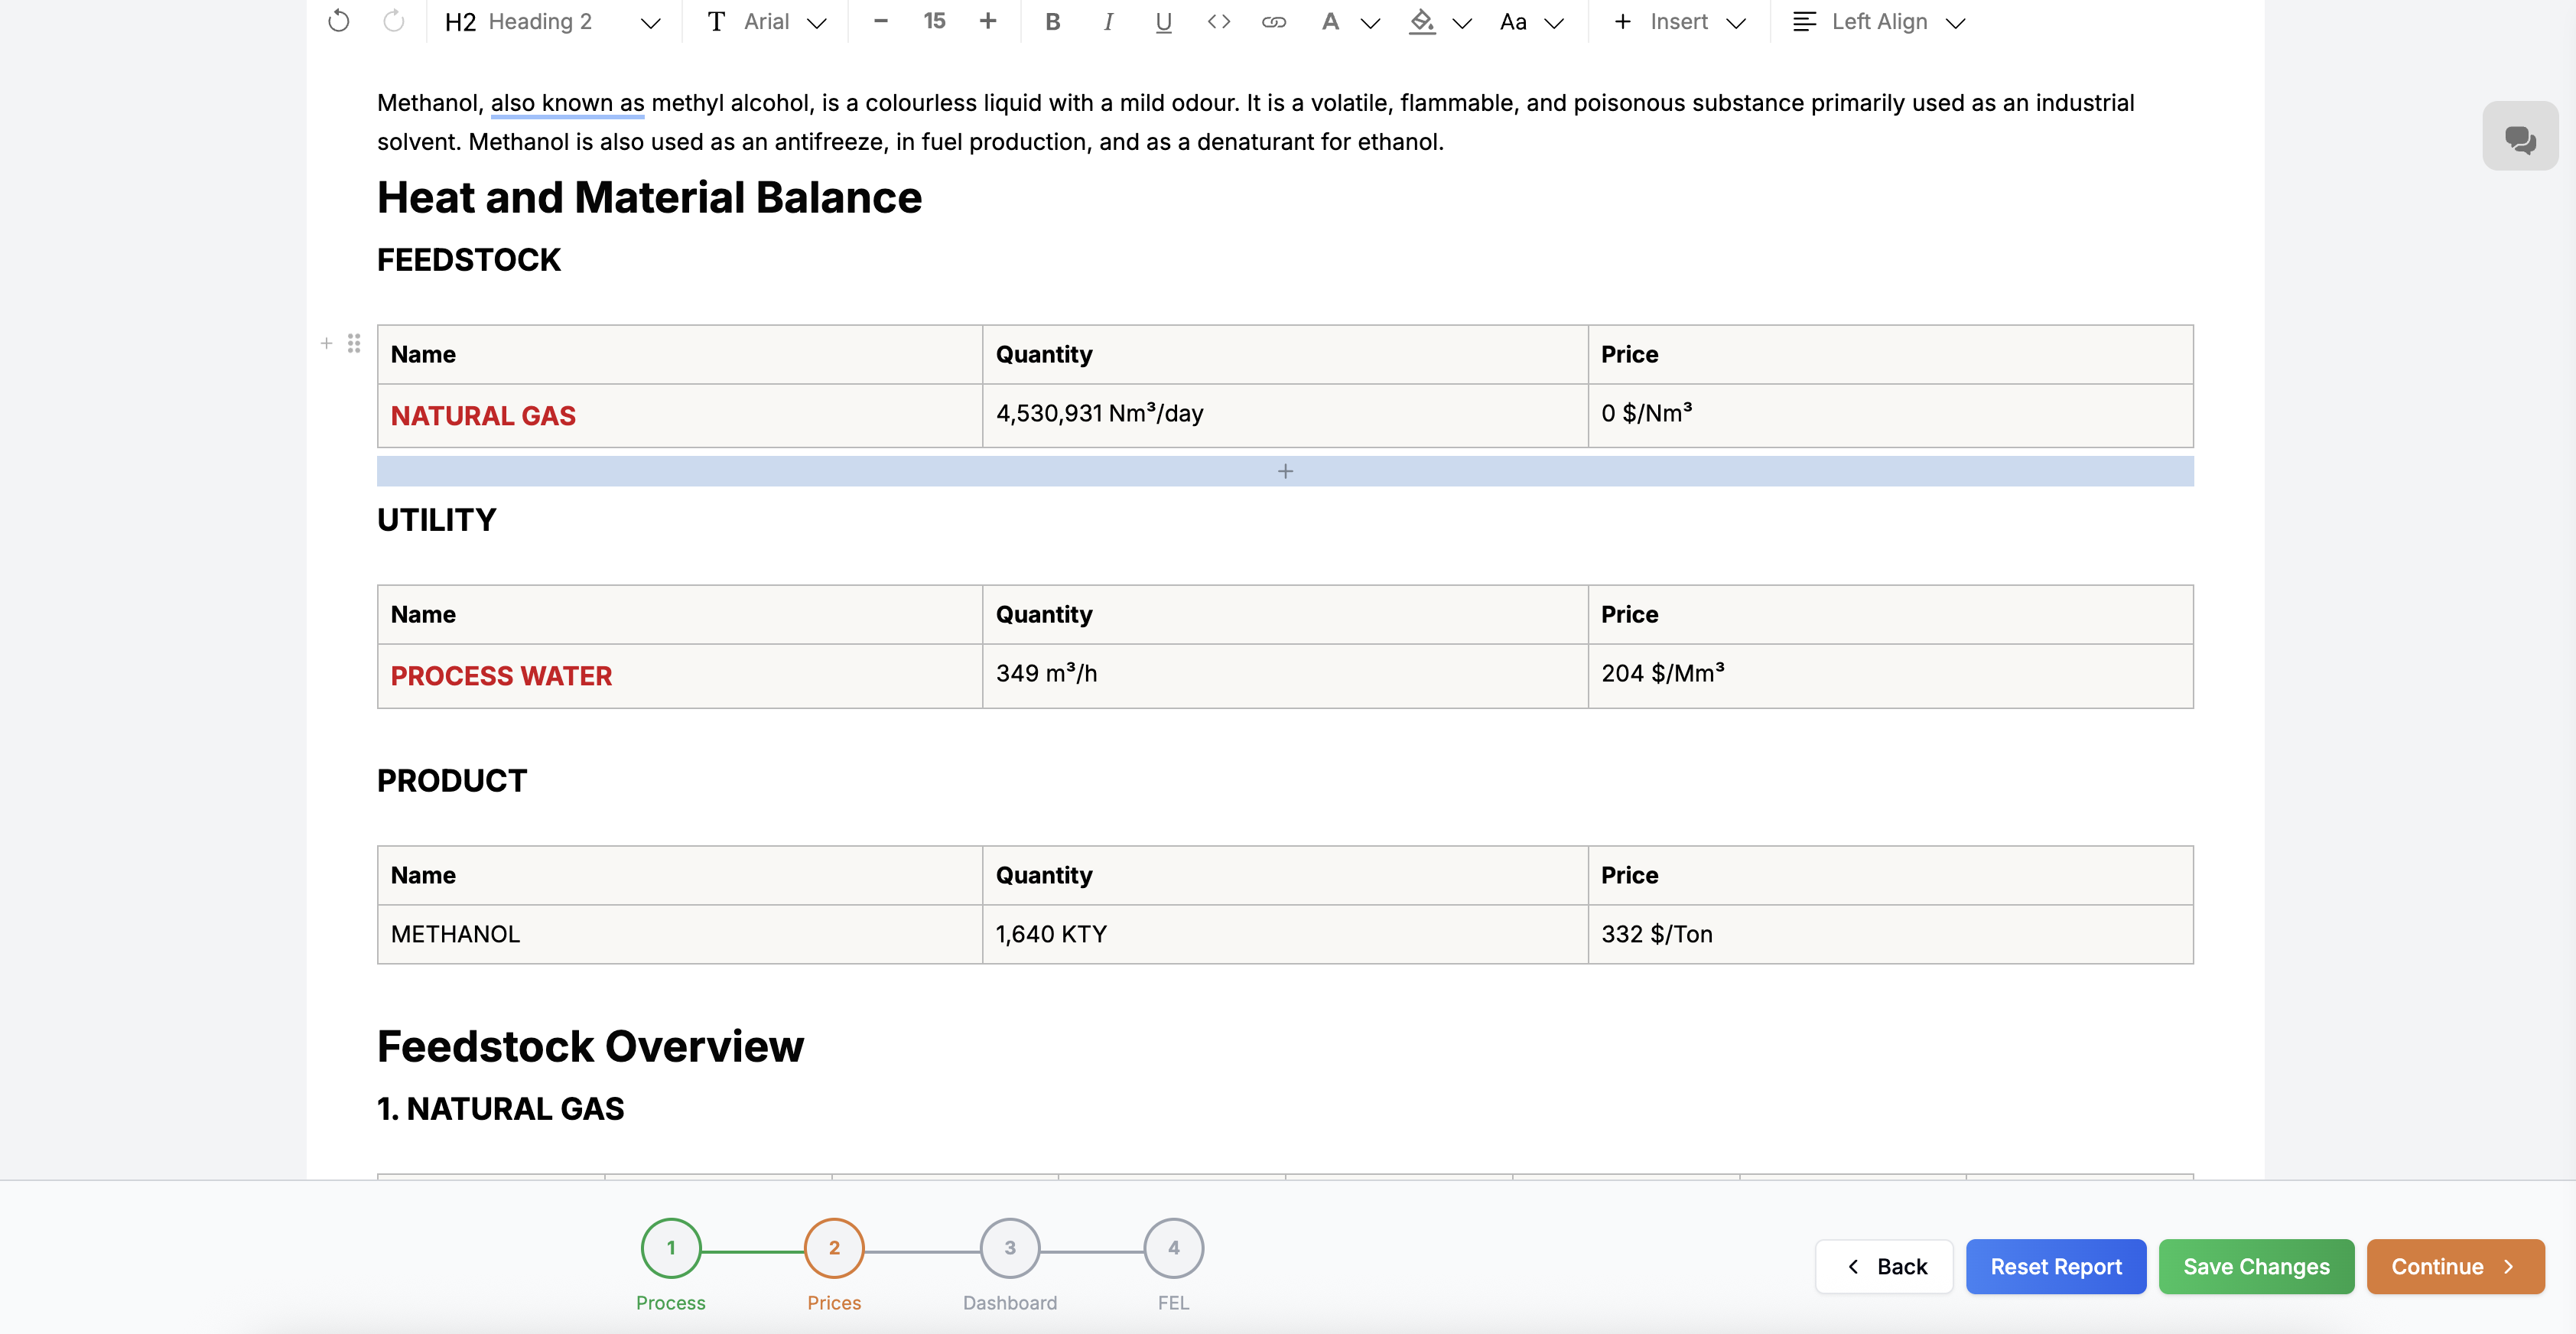Click the FEEDSTOCK subheading
Viewport: 2576px width, 1334px height.
(469, 260)
